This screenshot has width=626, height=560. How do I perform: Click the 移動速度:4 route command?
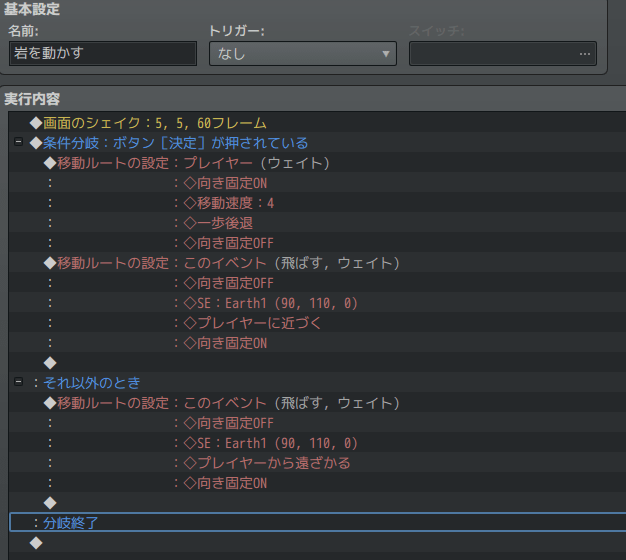pos(224,203)
